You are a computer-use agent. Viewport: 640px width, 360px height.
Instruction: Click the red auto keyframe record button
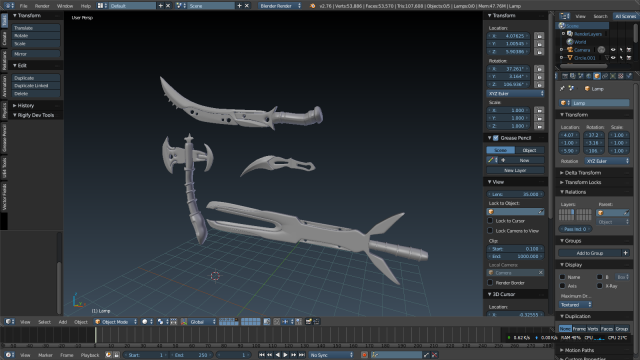[364, 355]
